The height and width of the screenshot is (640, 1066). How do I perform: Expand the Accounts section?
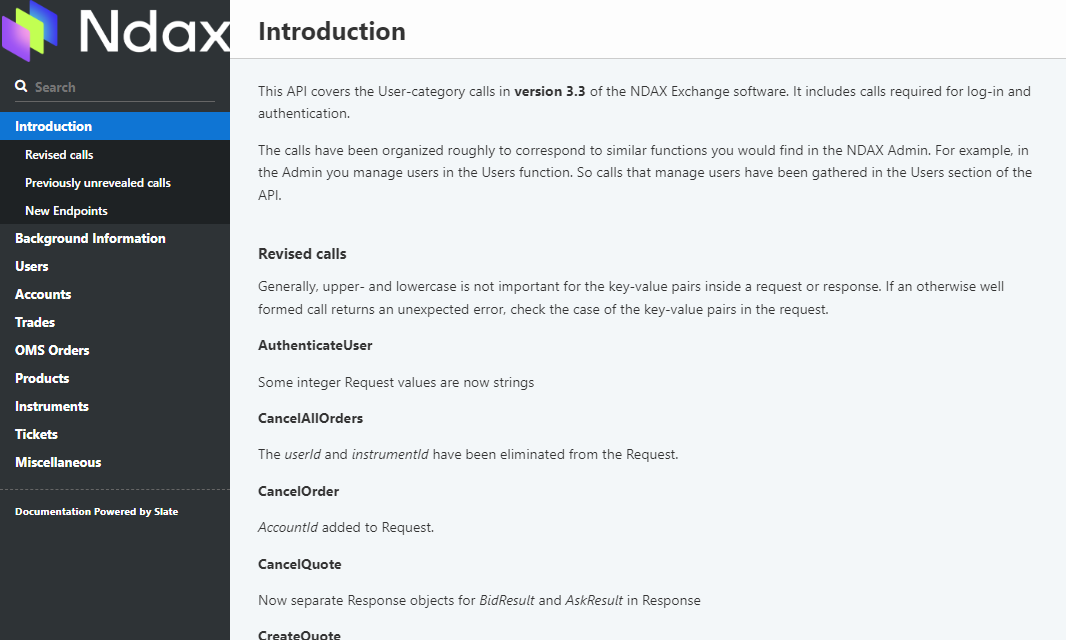(43, 294)
